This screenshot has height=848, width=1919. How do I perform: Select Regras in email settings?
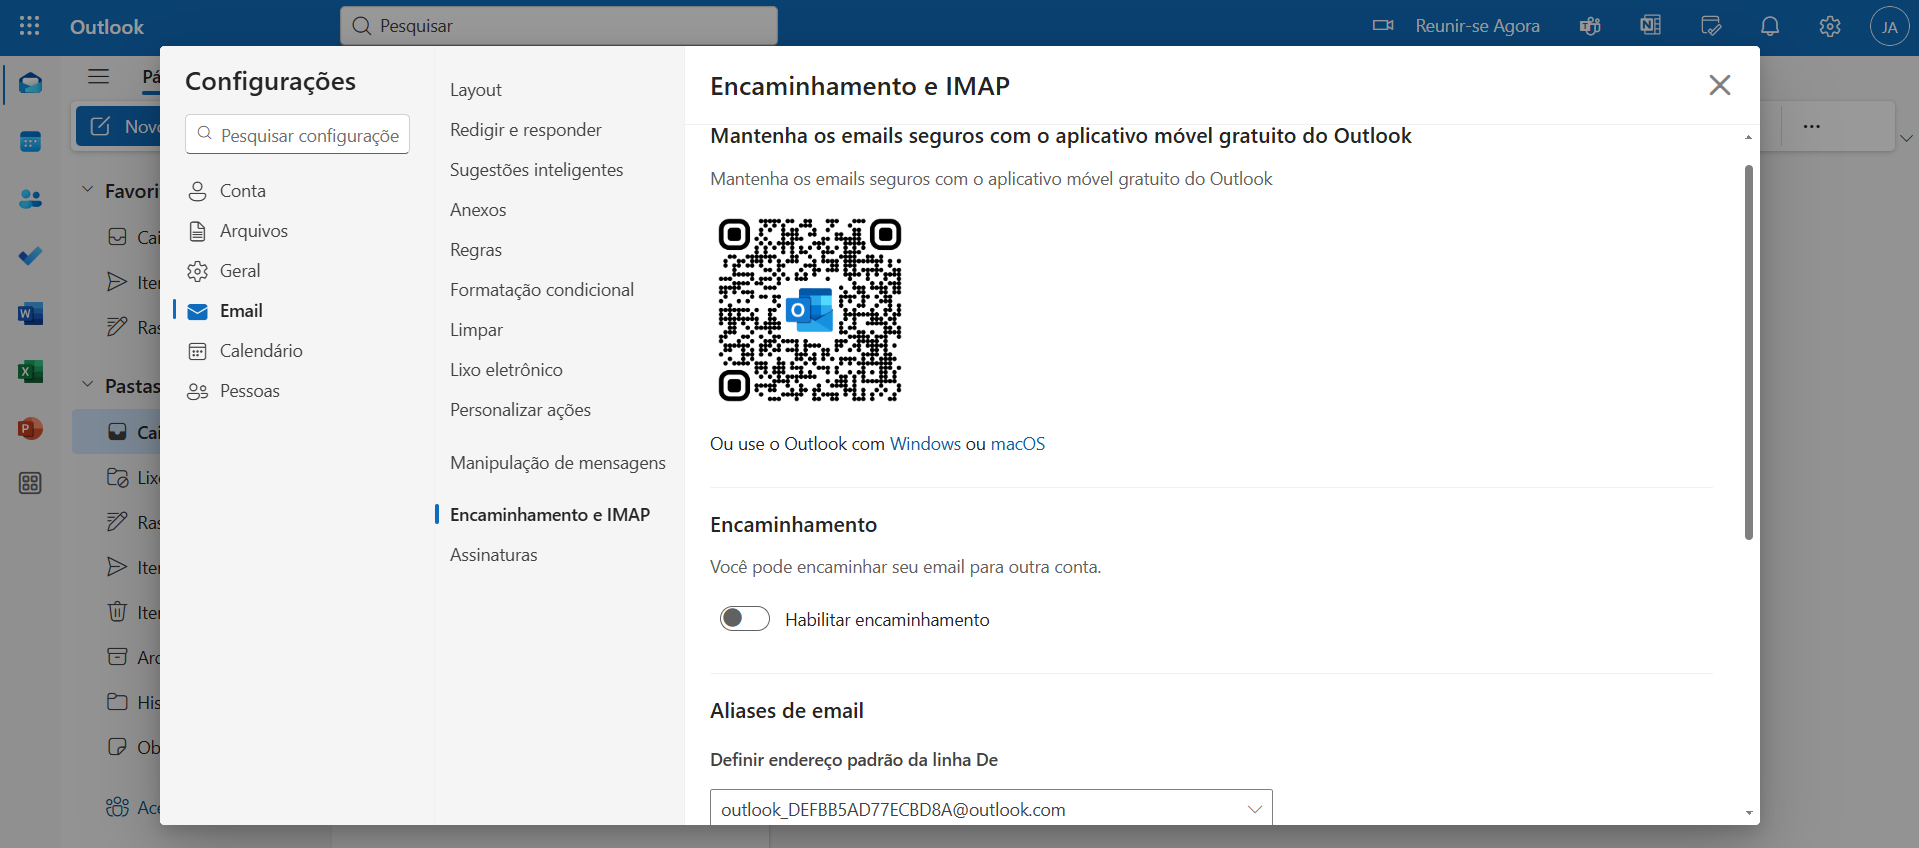point(476,250)
